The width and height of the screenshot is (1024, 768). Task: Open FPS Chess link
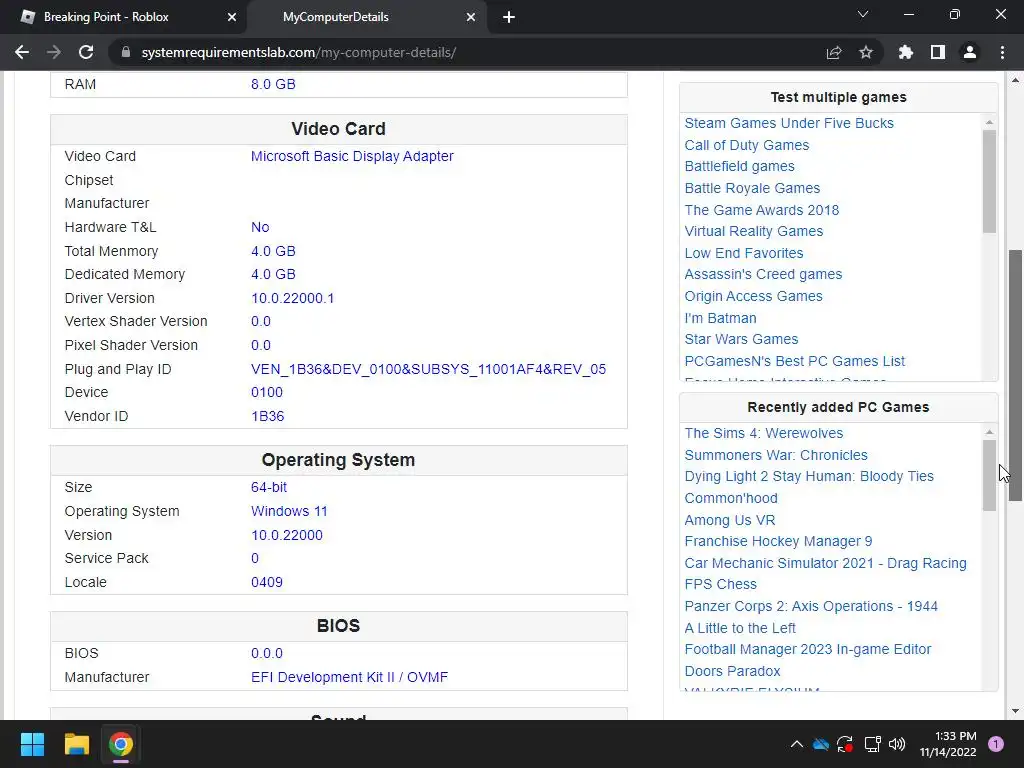(720, 584)
